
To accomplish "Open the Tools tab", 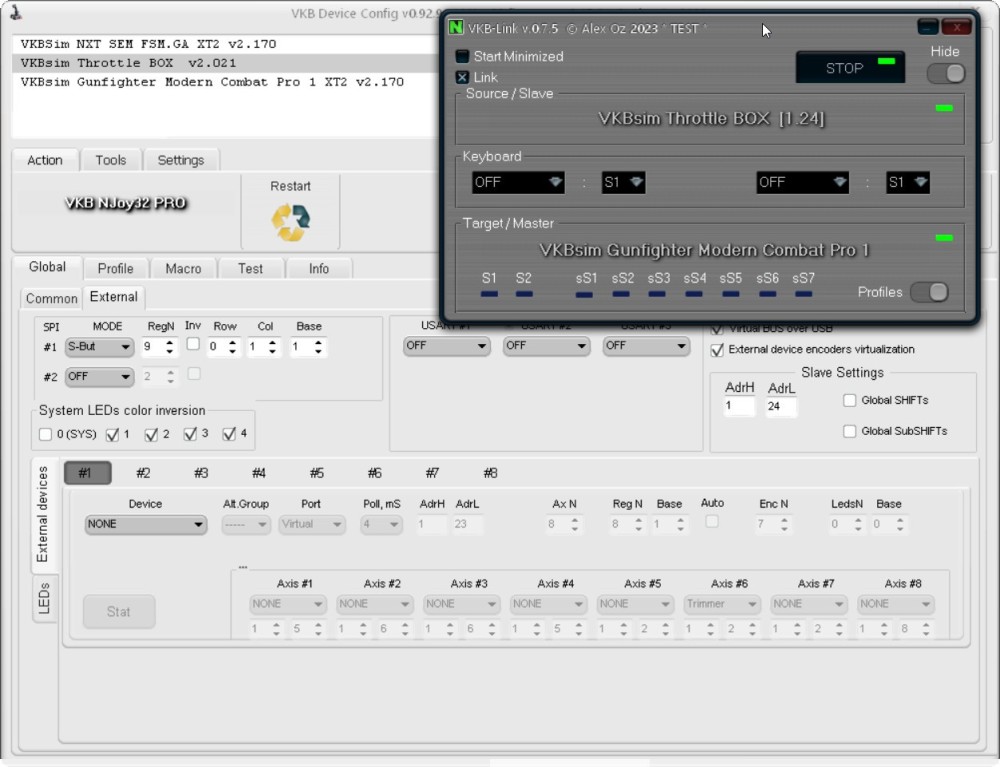I will (x=110, y=160).
